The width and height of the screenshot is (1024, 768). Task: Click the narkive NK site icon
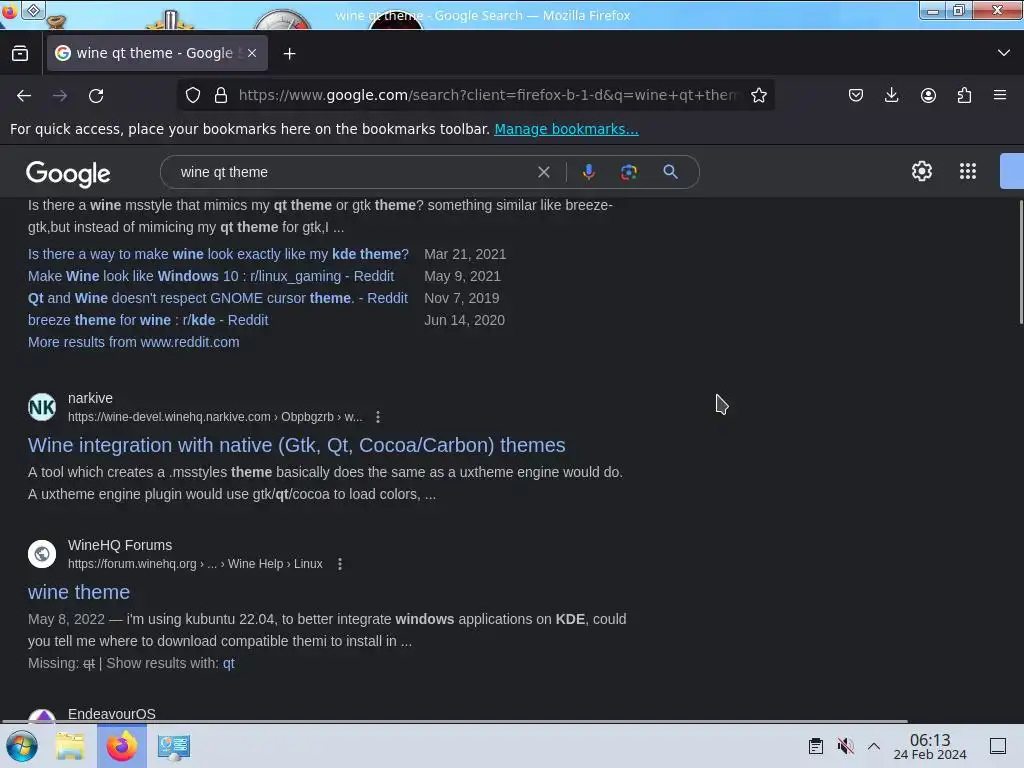point(42,407)
